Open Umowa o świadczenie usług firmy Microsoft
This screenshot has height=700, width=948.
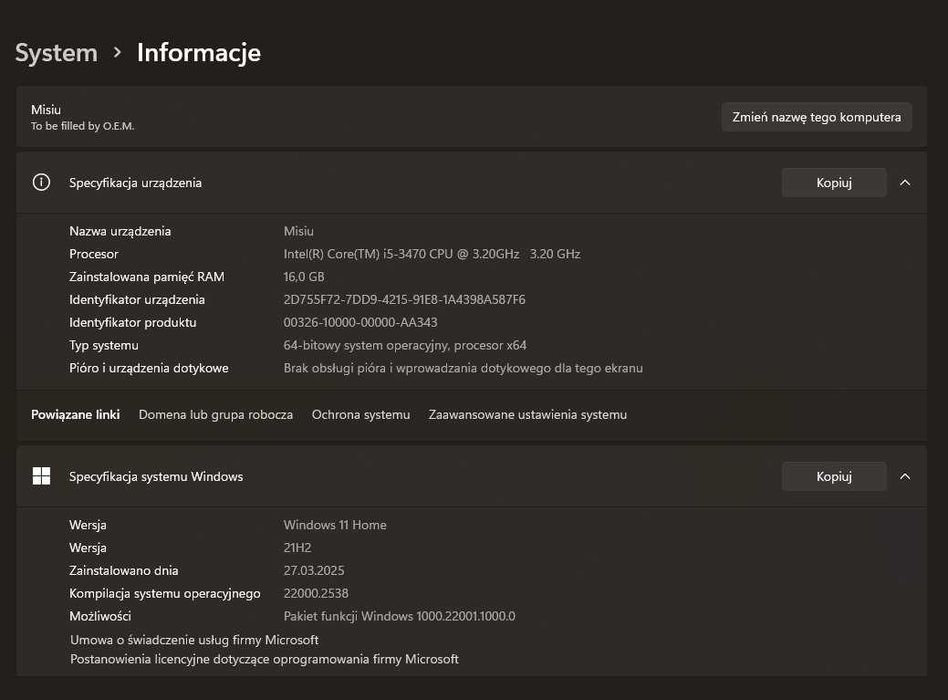[x=194, y=639]
